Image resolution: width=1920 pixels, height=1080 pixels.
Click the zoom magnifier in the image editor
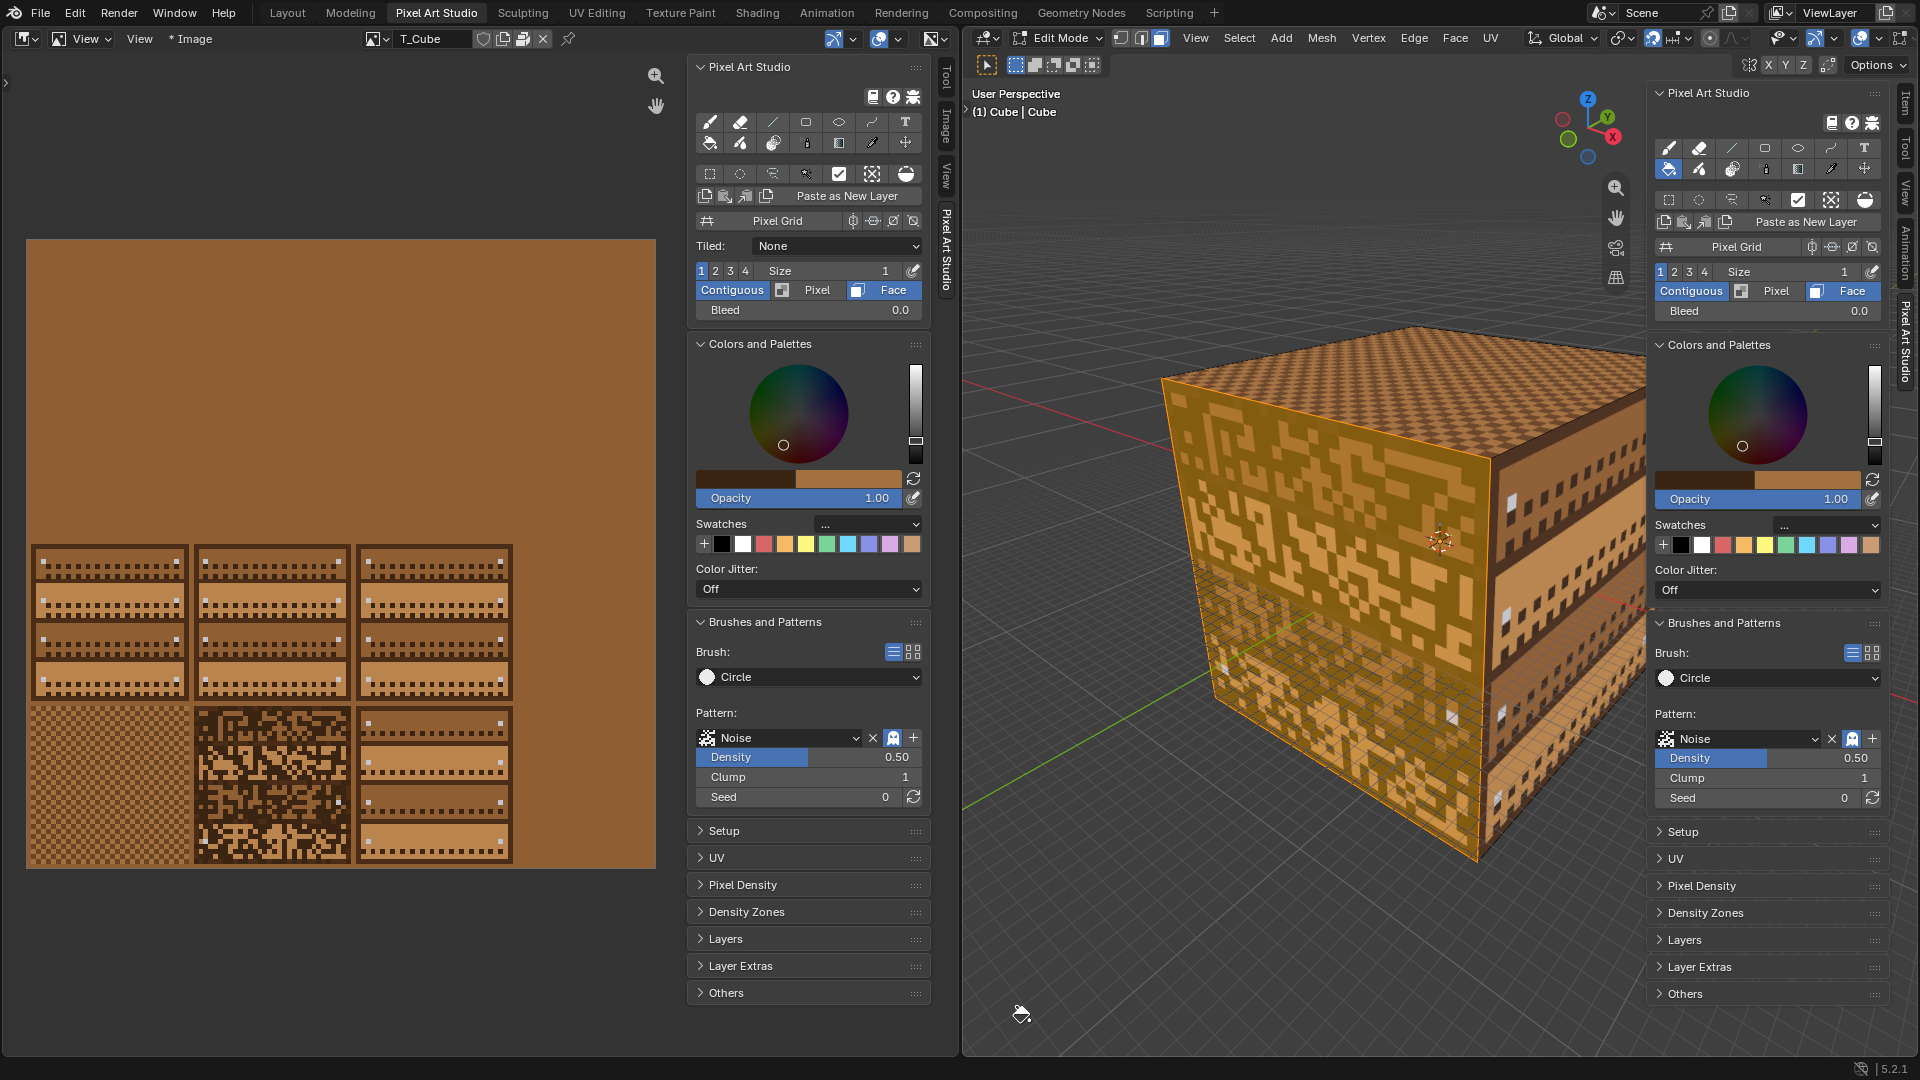tap(656, 76)
